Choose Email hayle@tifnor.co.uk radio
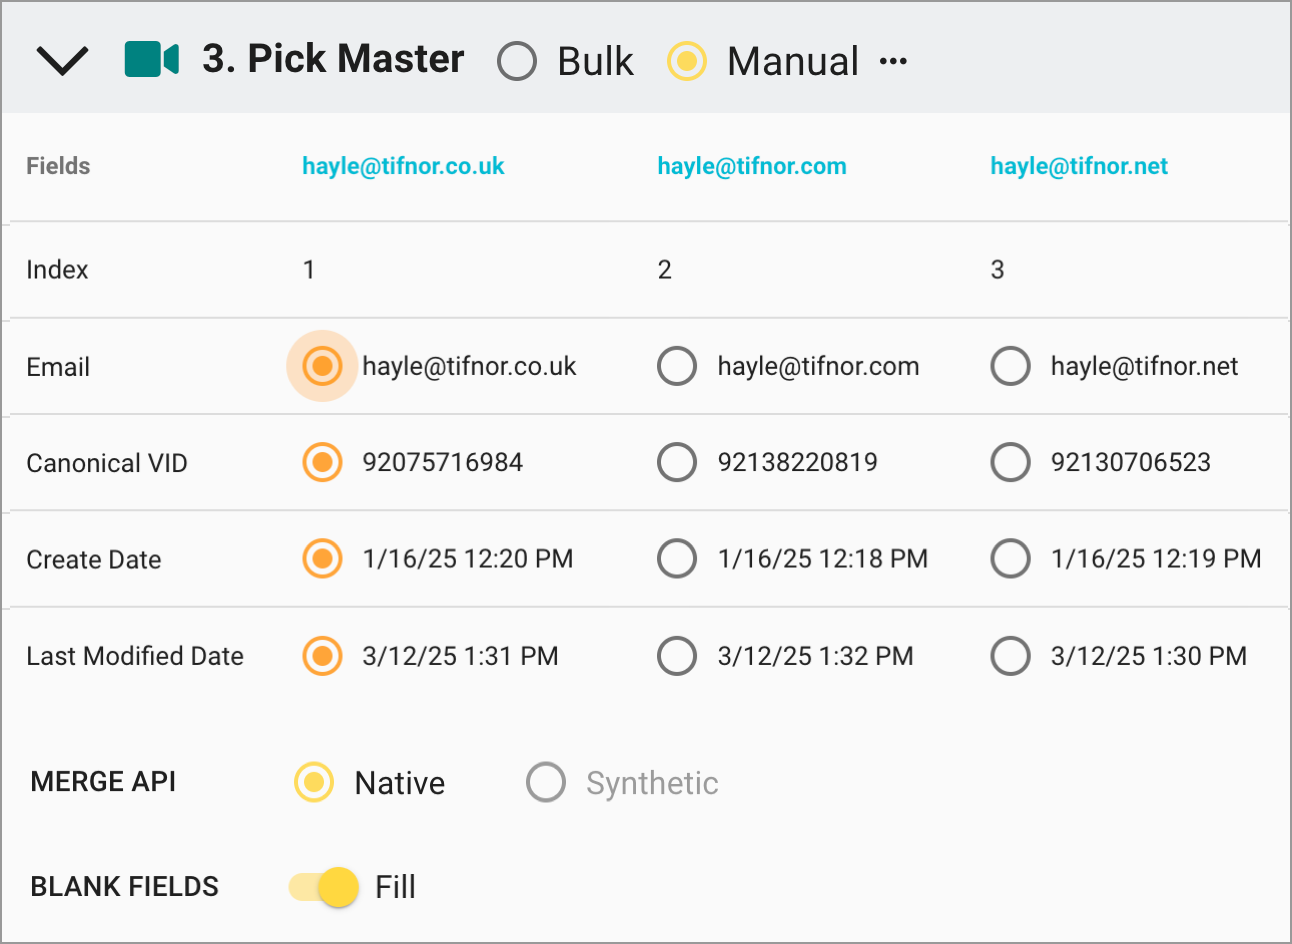This screenshot has height=944, width=1292. 322,366
